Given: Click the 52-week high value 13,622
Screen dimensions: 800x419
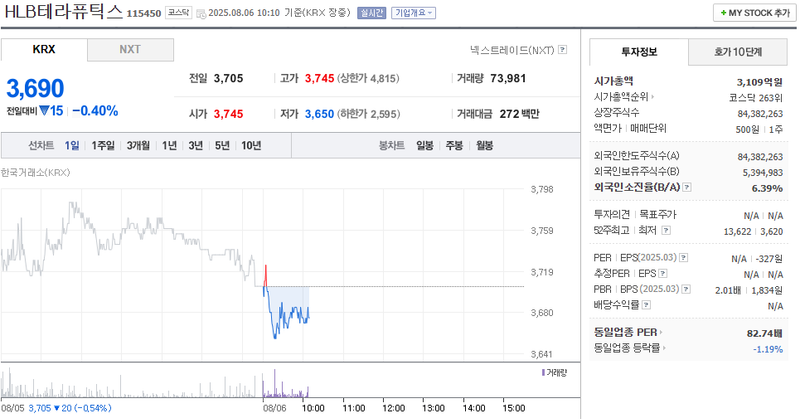Looking at the screenshot, I should pyautogui.click(x=737, y=232).
